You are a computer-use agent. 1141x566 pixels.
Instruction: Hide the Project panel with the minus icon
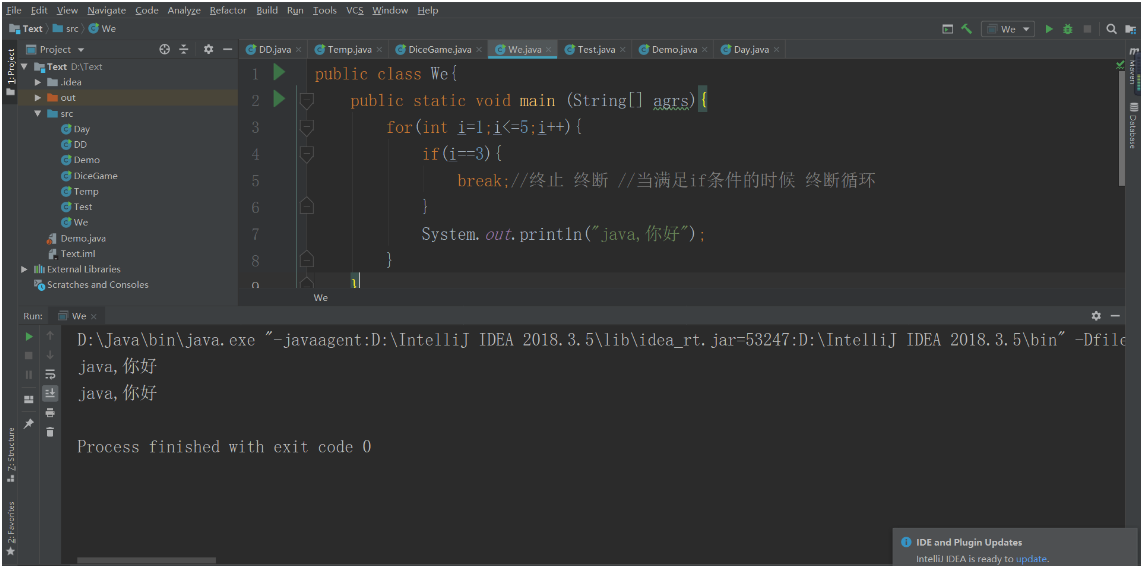click(228, 49)
